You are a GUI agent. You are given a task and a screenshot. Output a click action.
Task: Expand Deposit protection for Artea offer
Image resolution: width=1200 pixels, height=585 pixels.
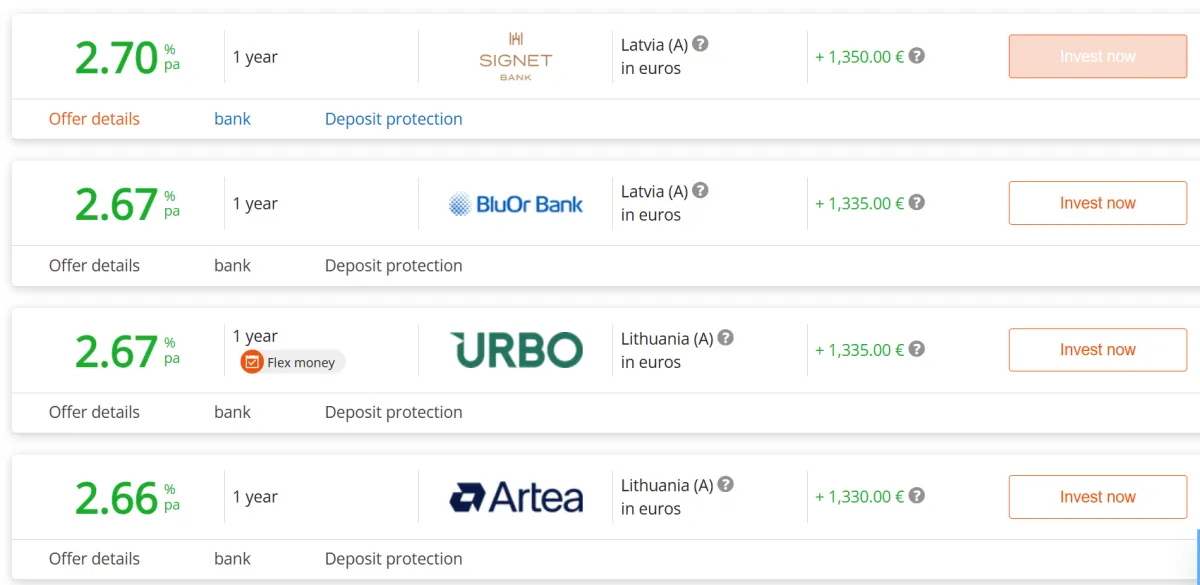click(393, 559)
